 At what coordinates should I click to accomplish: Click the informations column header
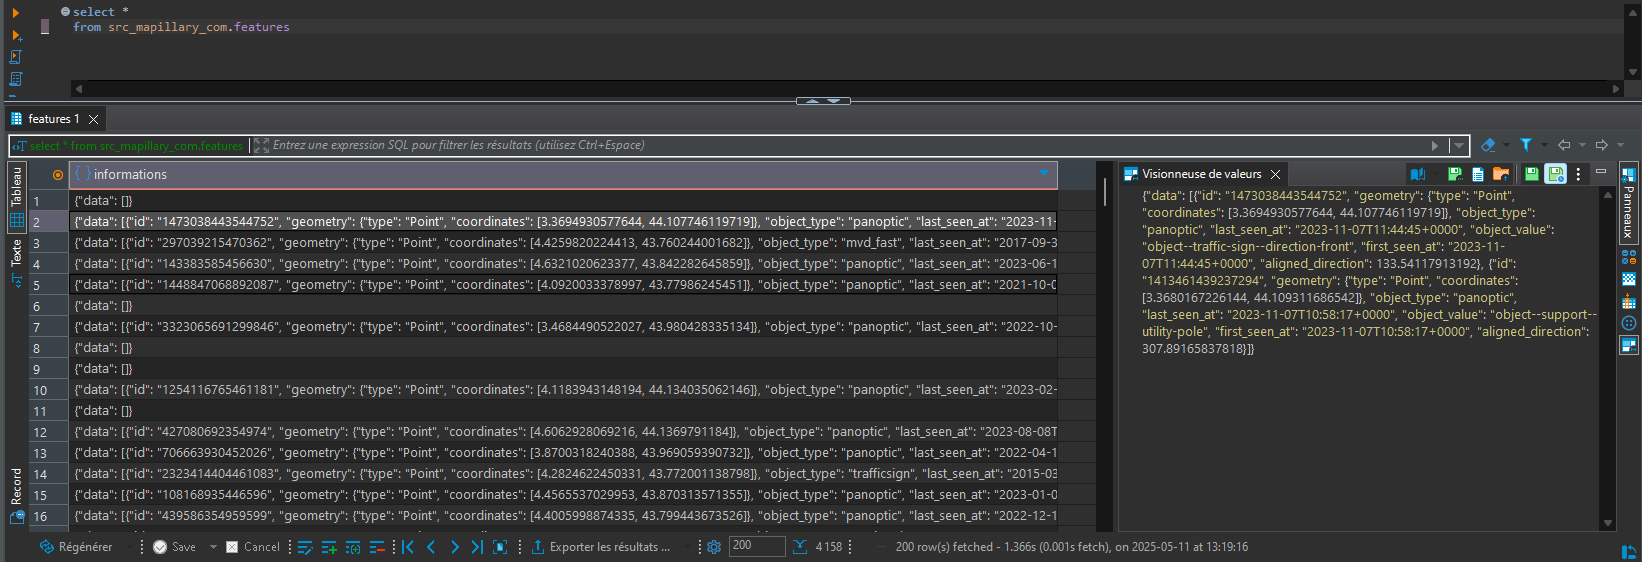coord(562,174)
